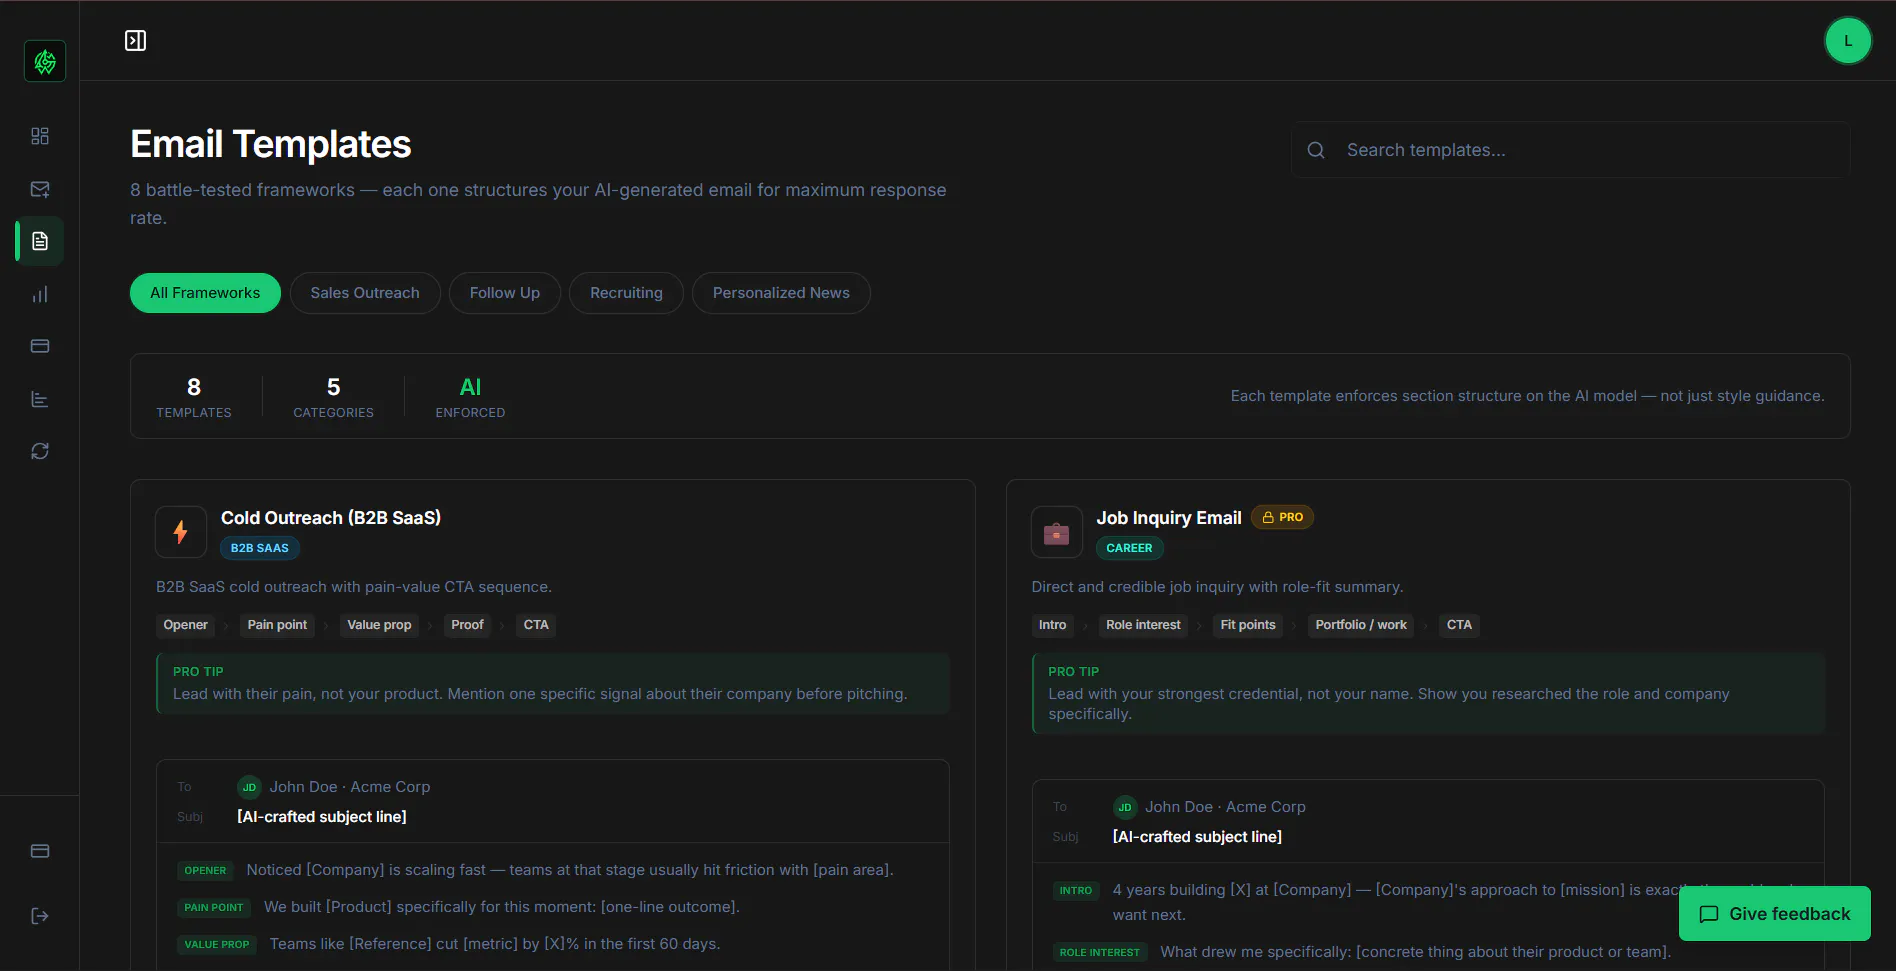
Task: Click the Job Inquiry PRO TIP box
Action: click(x=1428, y=694)
